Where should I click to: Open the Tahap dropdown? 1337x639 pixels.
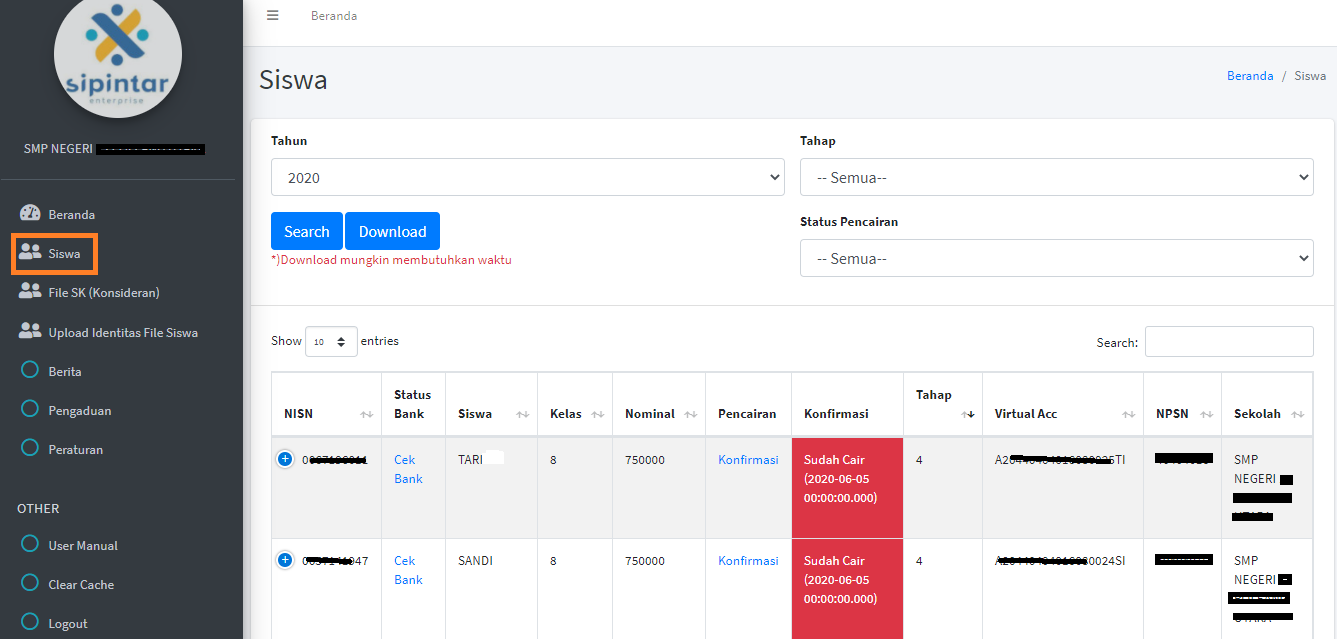point(1056,178)
